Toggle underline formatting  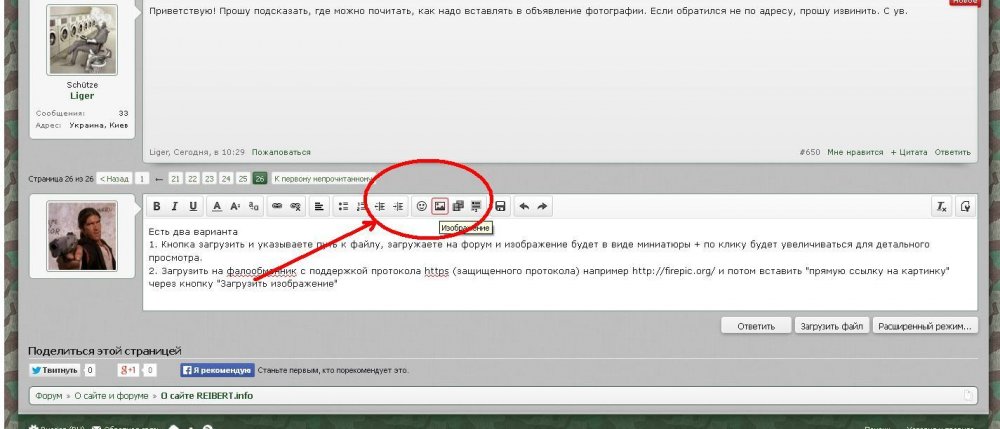click(x=193, y=206)
